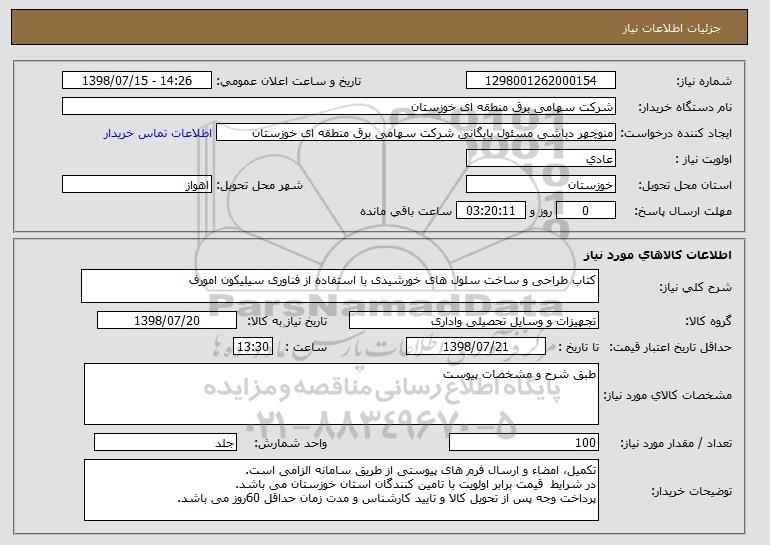Click the گروه کالا label
Image resolution: width=770 pixels, height=545 pixels.
pyautogui.click(x=709, y=322)
